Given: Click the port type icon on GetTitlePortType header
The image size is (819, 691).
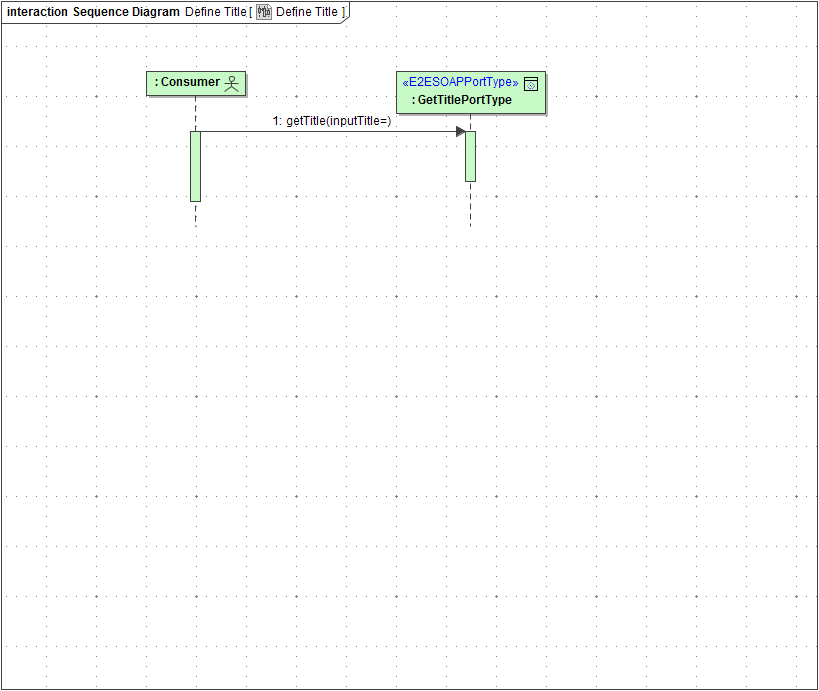Looking at the screenshot, I should click(533, 83).
